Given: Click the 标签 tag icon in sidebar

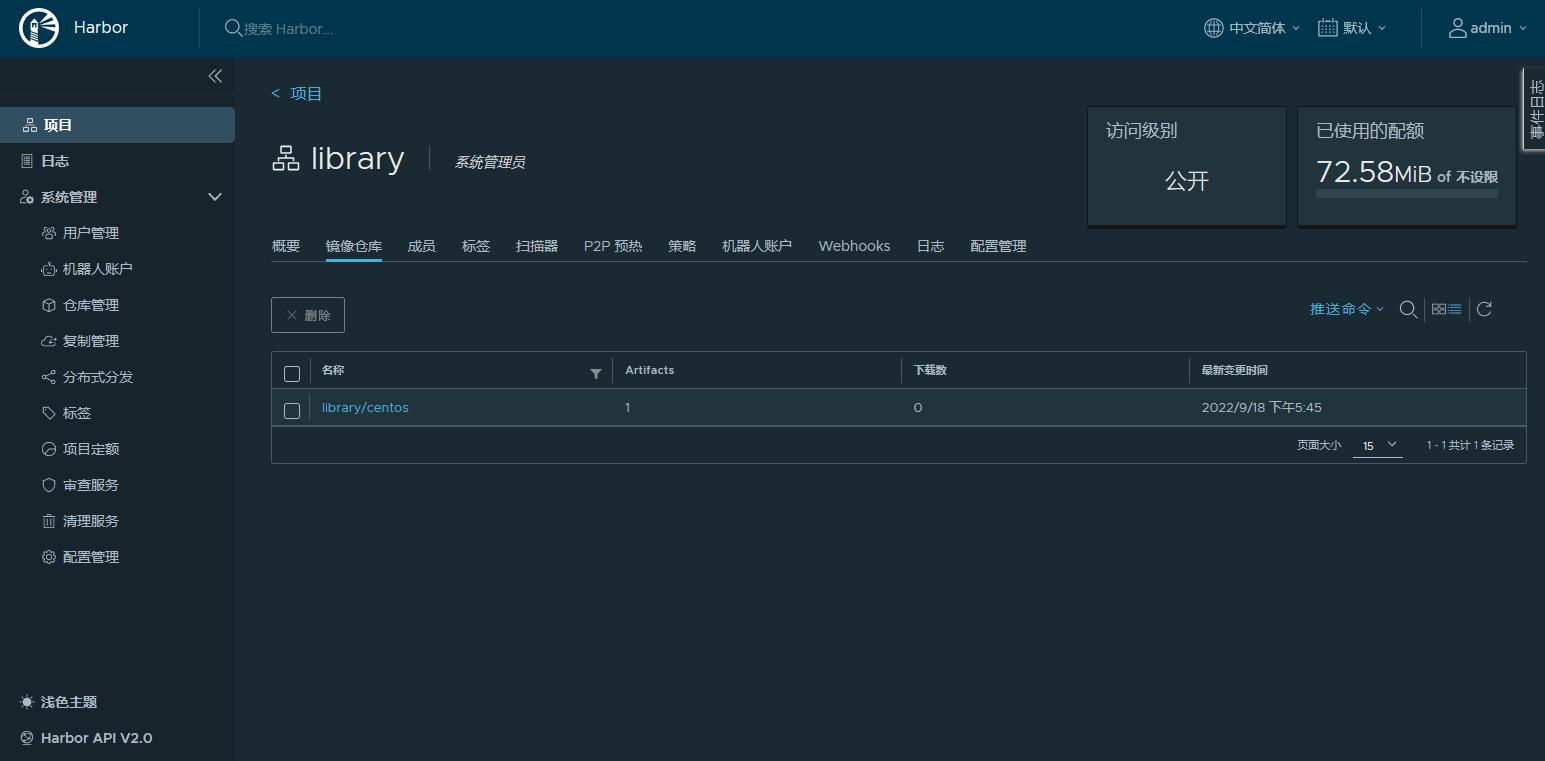Looking at the screenshot, I should click(49, 413).
